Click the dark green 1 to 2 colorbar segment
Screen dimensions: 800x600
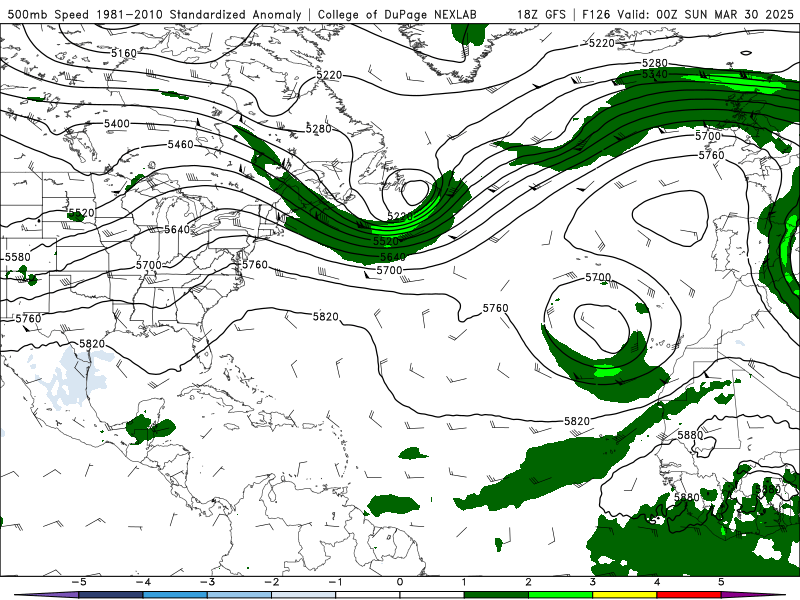click(x=496, y=595)
